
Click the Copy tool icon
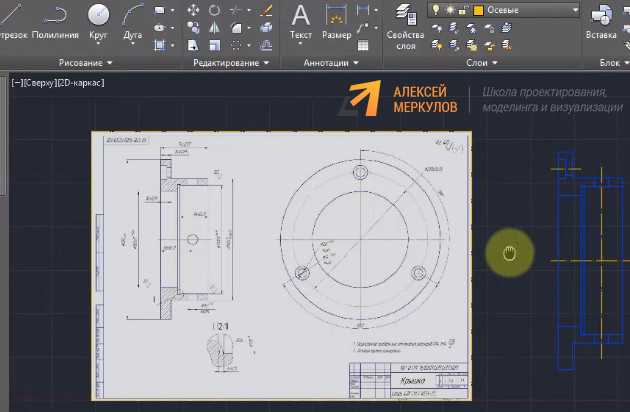pyautogui.click(x=193, y=28)
